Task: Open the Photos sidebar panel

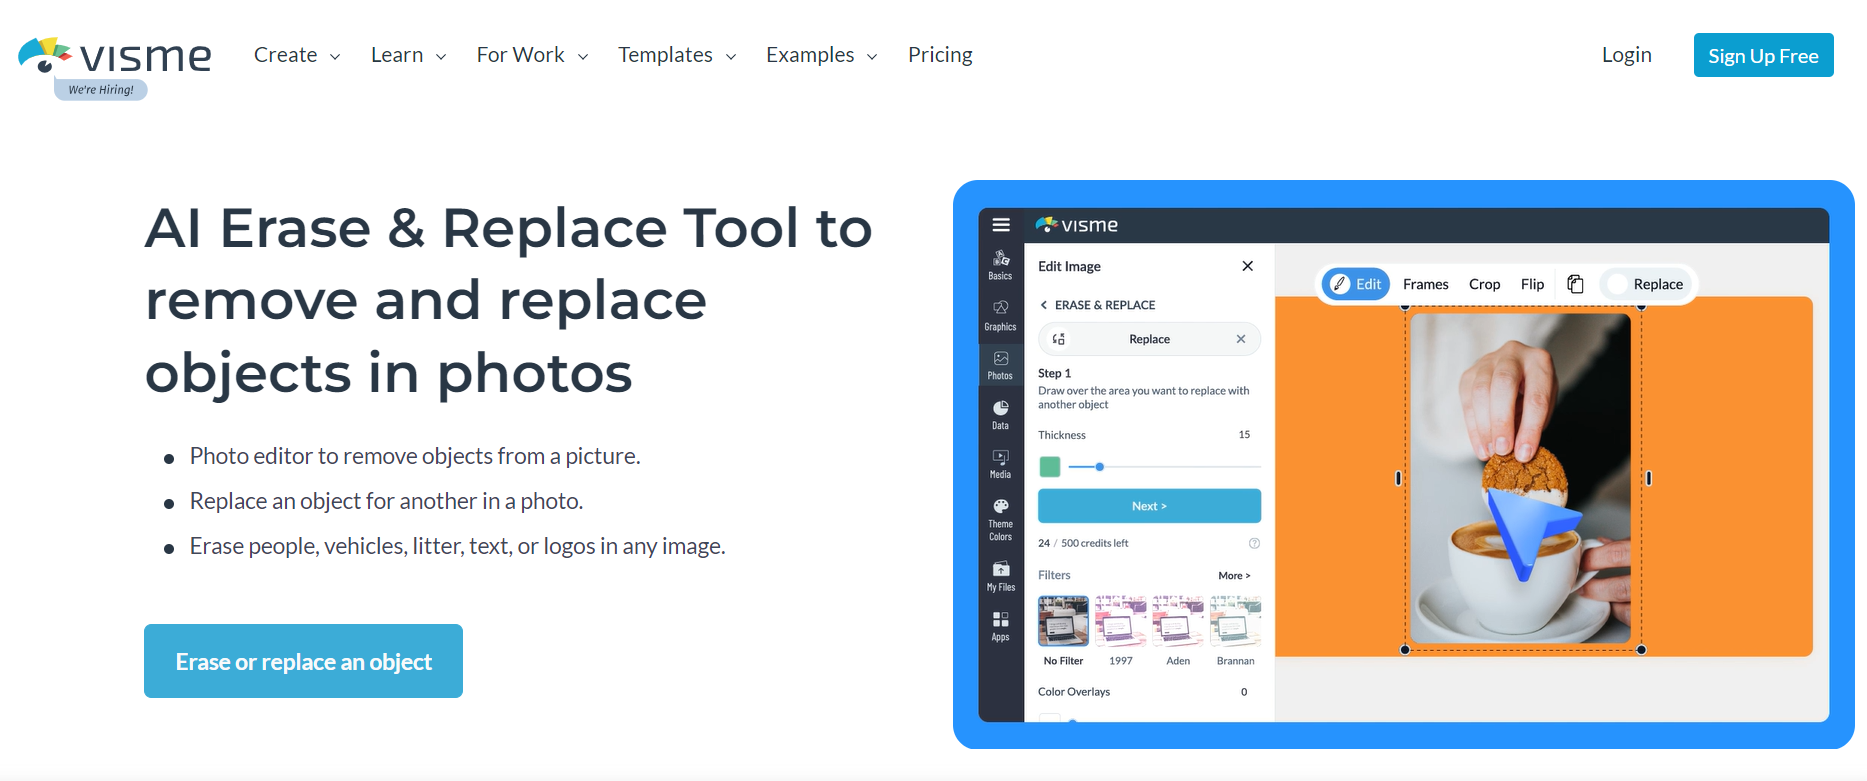Action: (x=1000, y=364)
